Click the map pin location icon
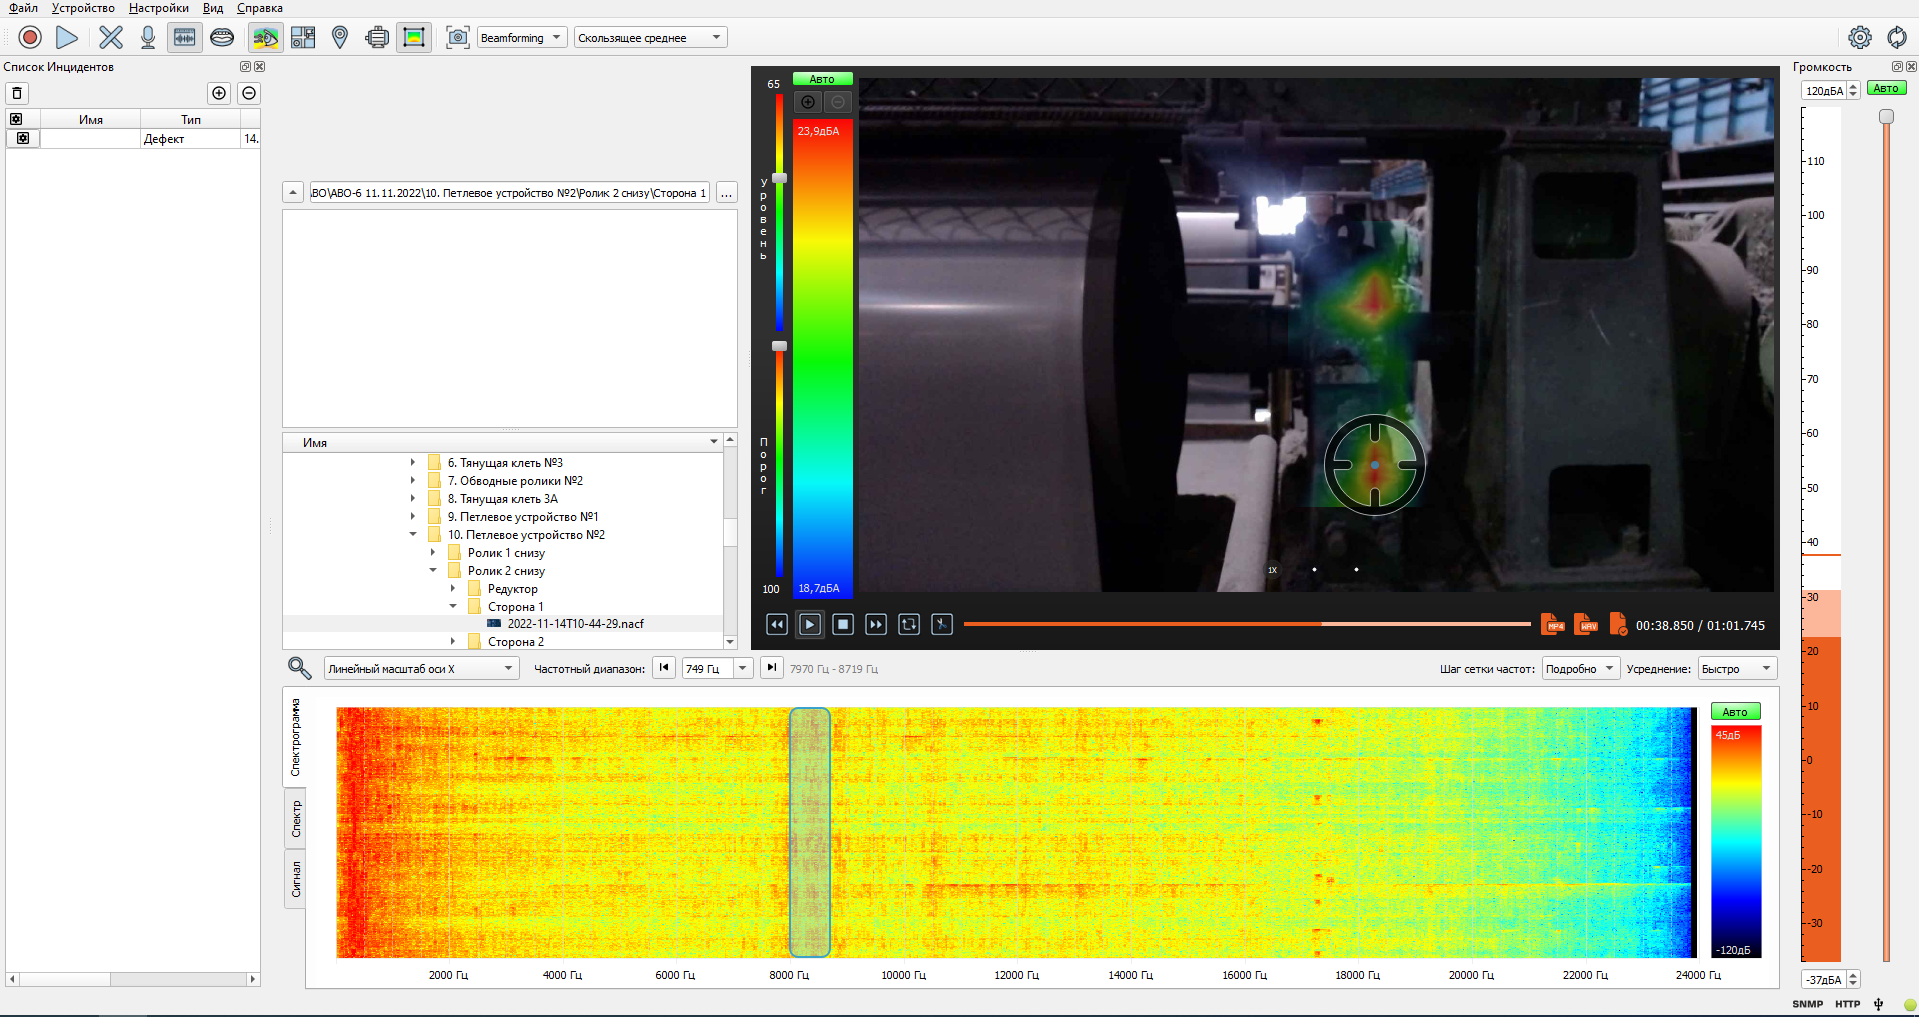This screenshot has height=1017, width=1919. [x=340, y=38]
